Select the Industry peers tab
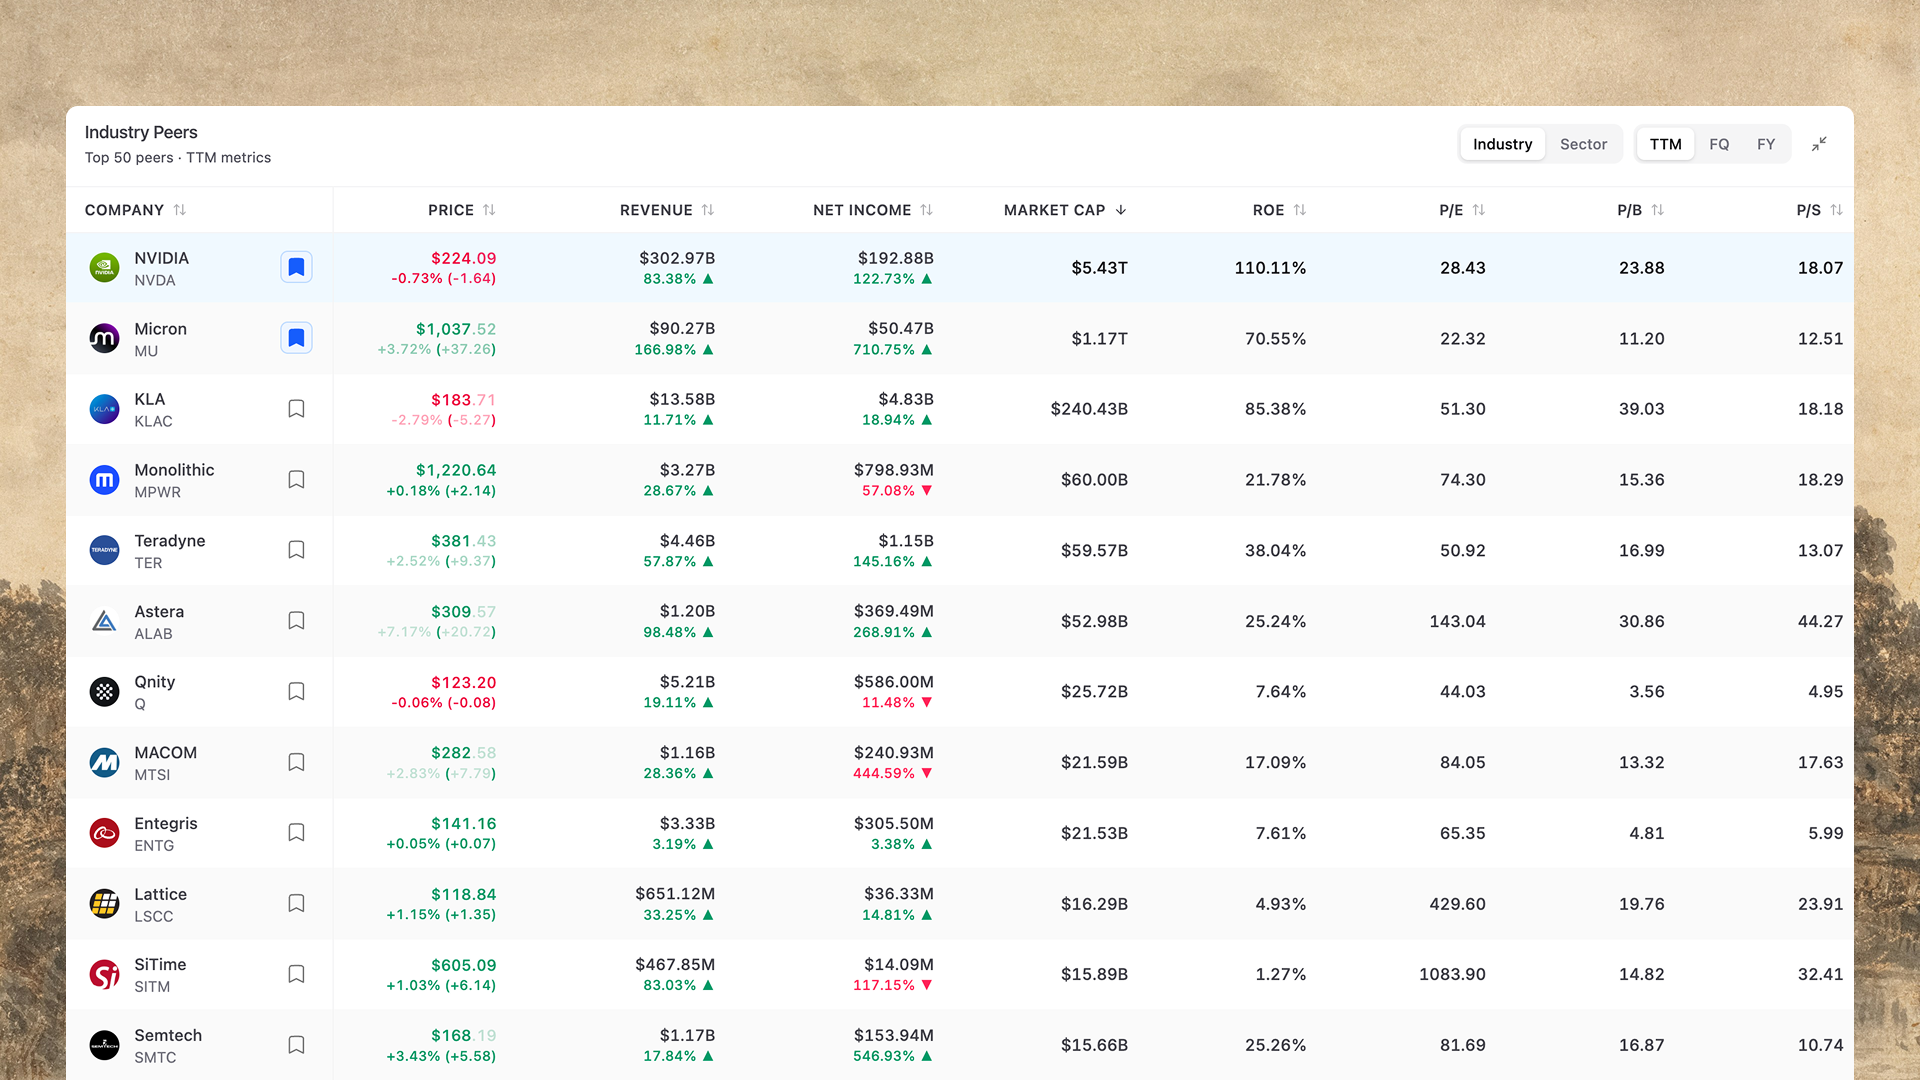Screen dimensions: 1920x1080 tap(1502, 144)
